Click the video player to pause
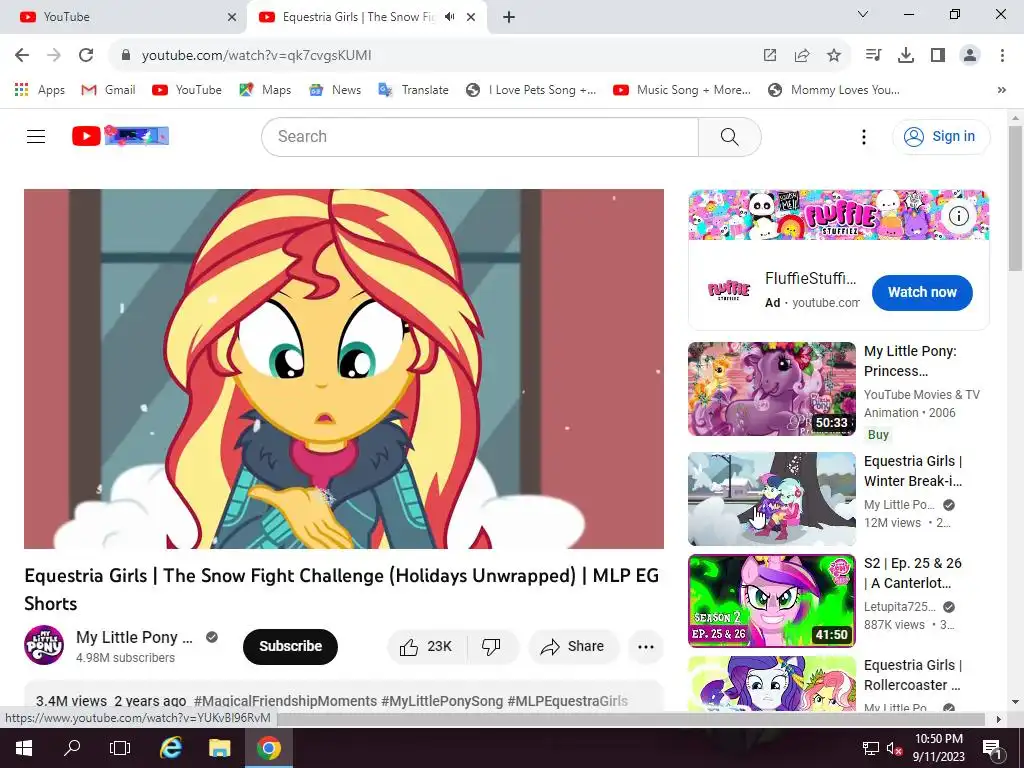The image size is (1024, 768). [344, 369]
